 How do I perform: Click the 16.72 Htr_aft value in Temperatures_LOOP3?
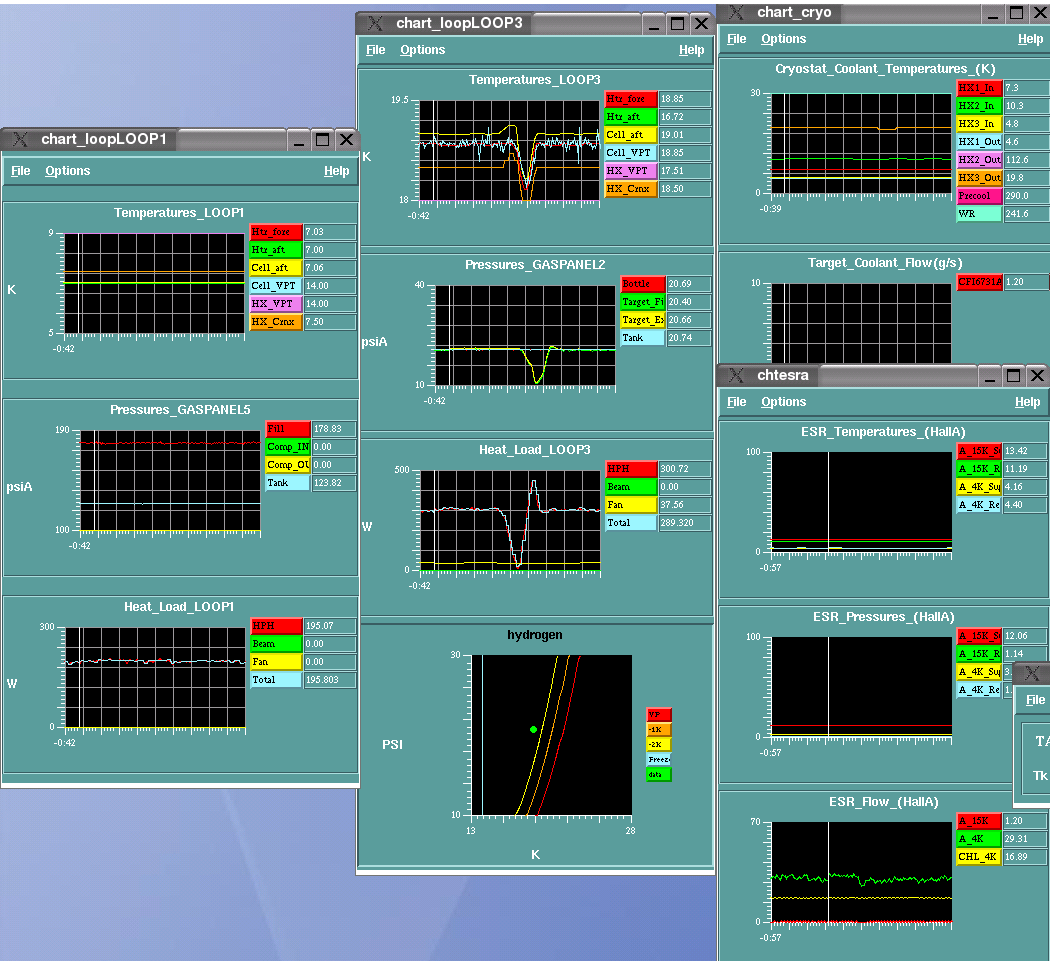(x=684, y=117)
